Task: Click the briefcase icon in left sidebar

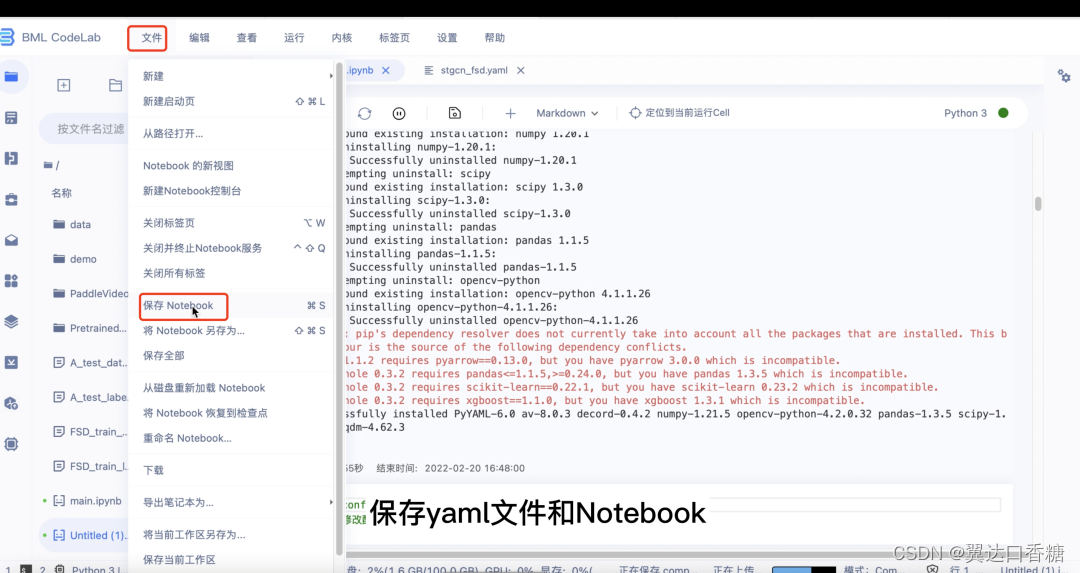Action: pyautogui.click(x=11, y=199)
